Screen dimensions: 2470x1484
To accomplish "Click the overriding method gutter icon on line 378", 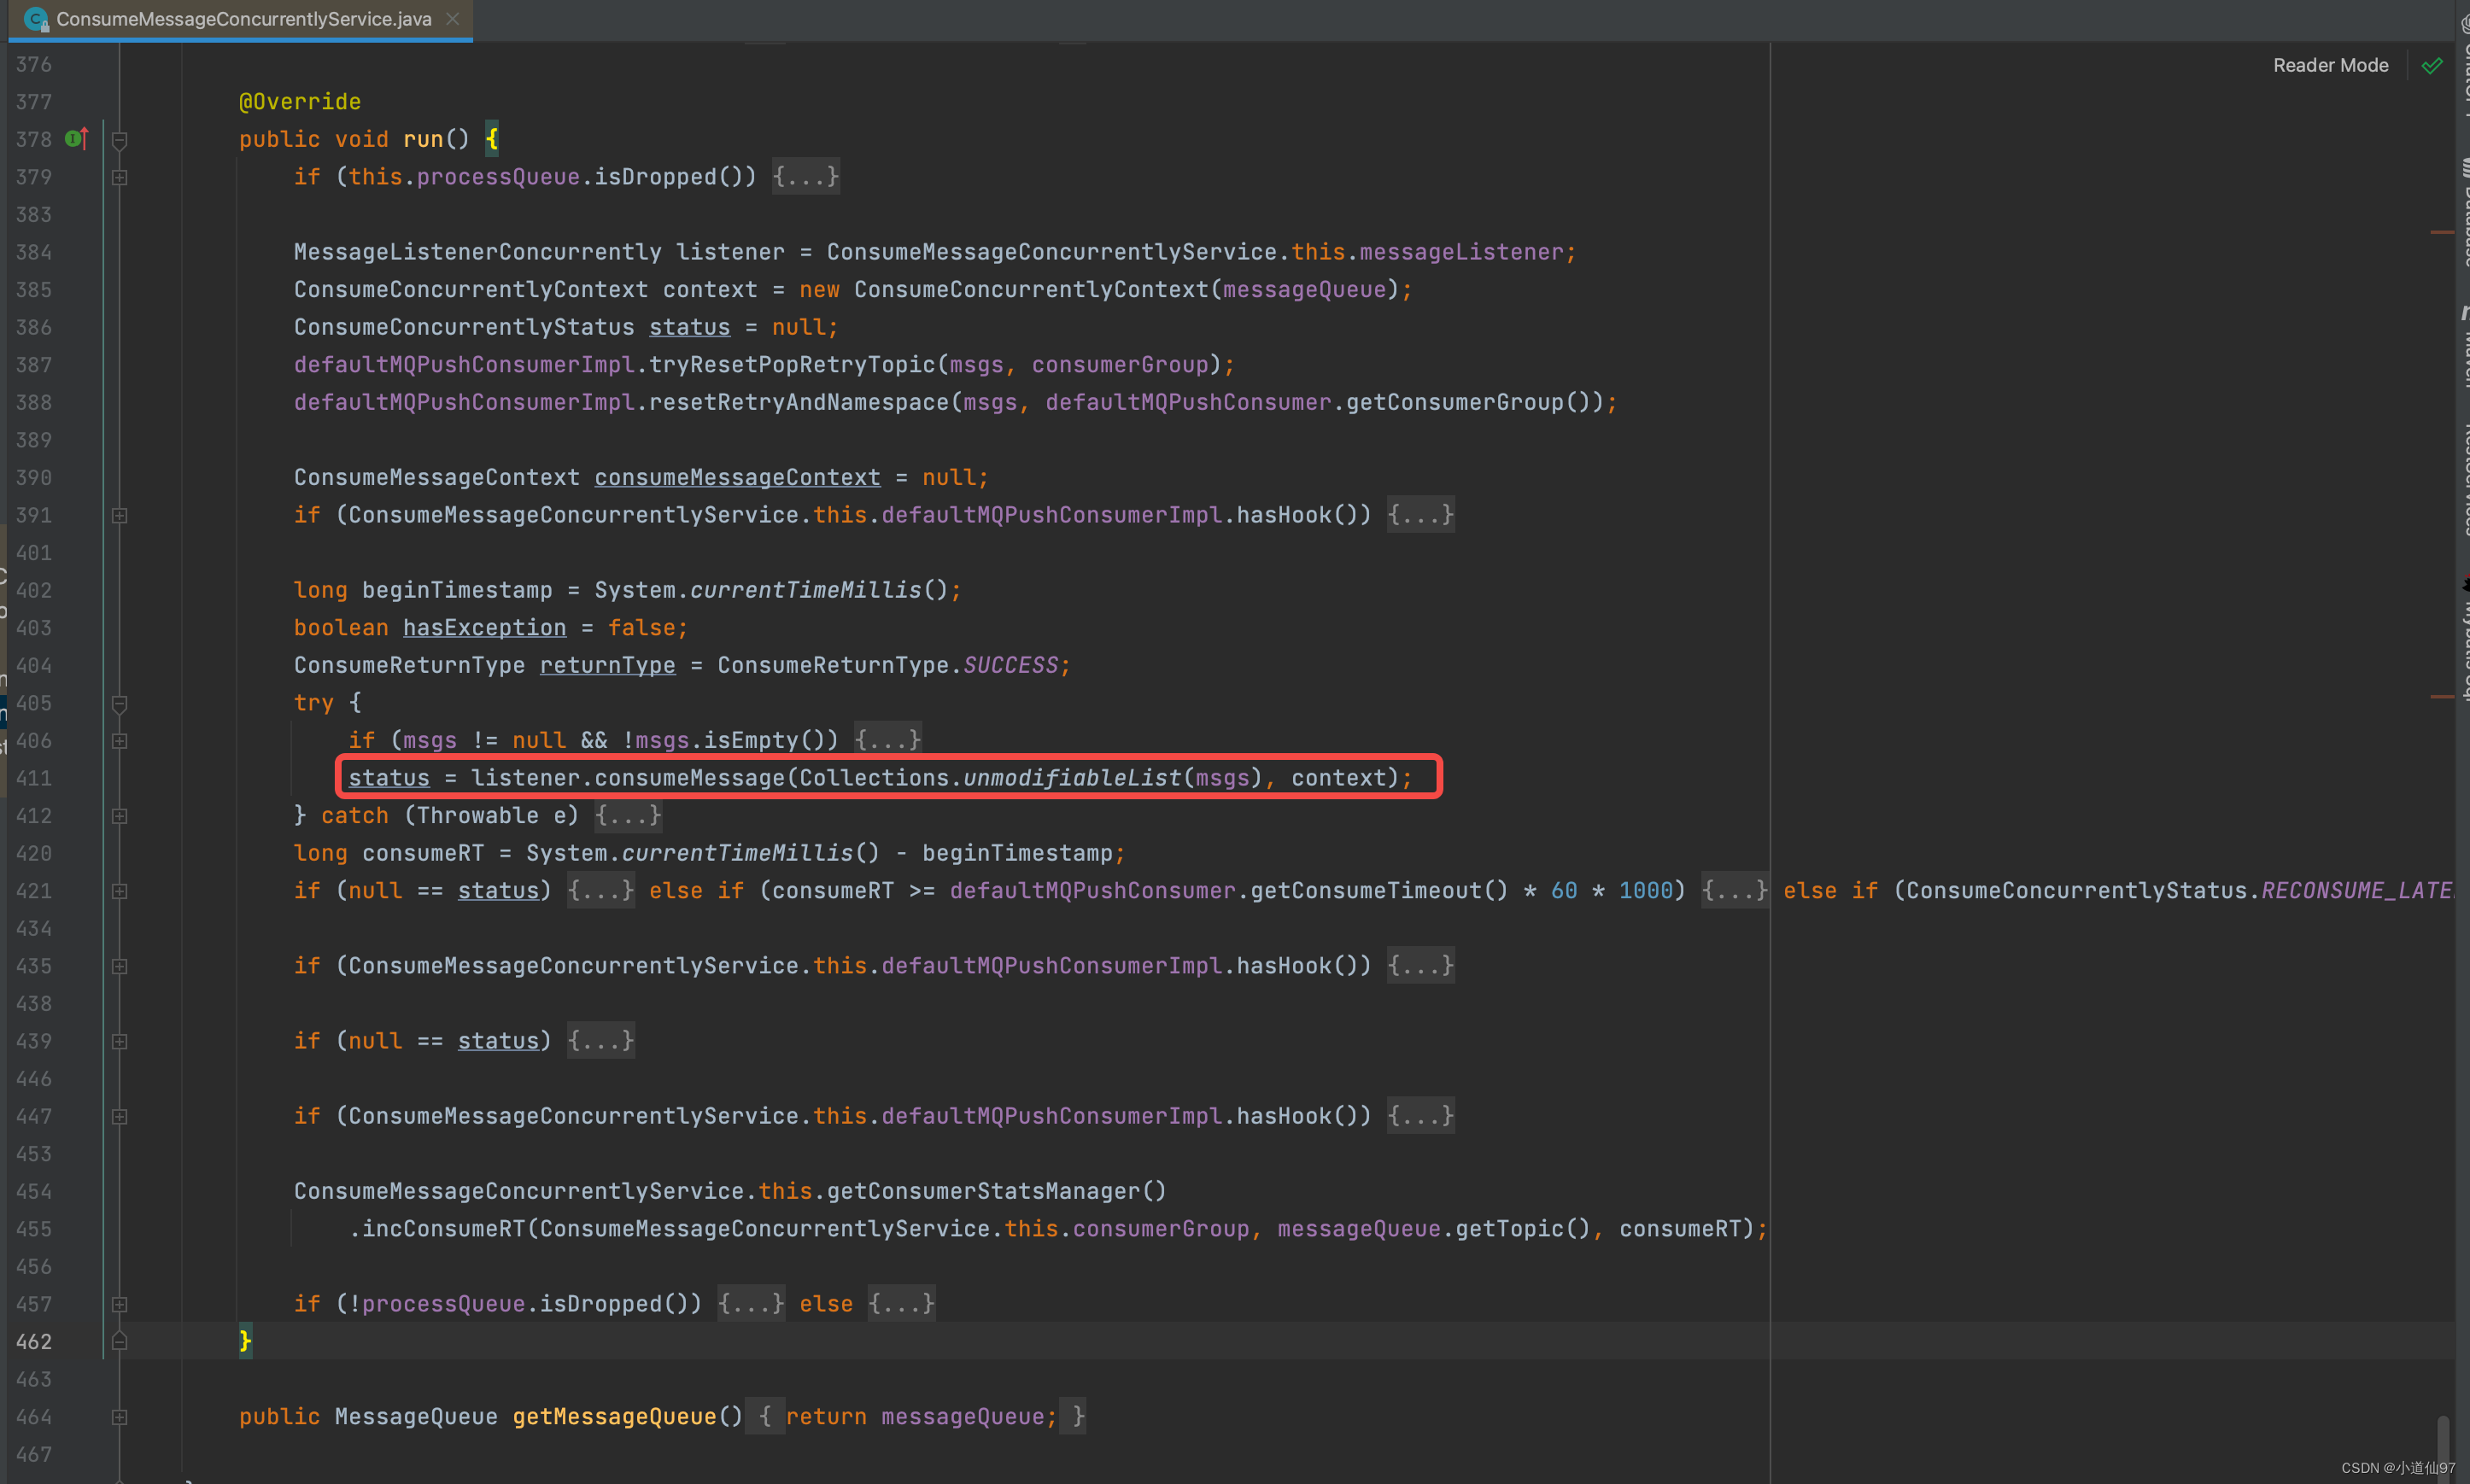I will point(77,138).
